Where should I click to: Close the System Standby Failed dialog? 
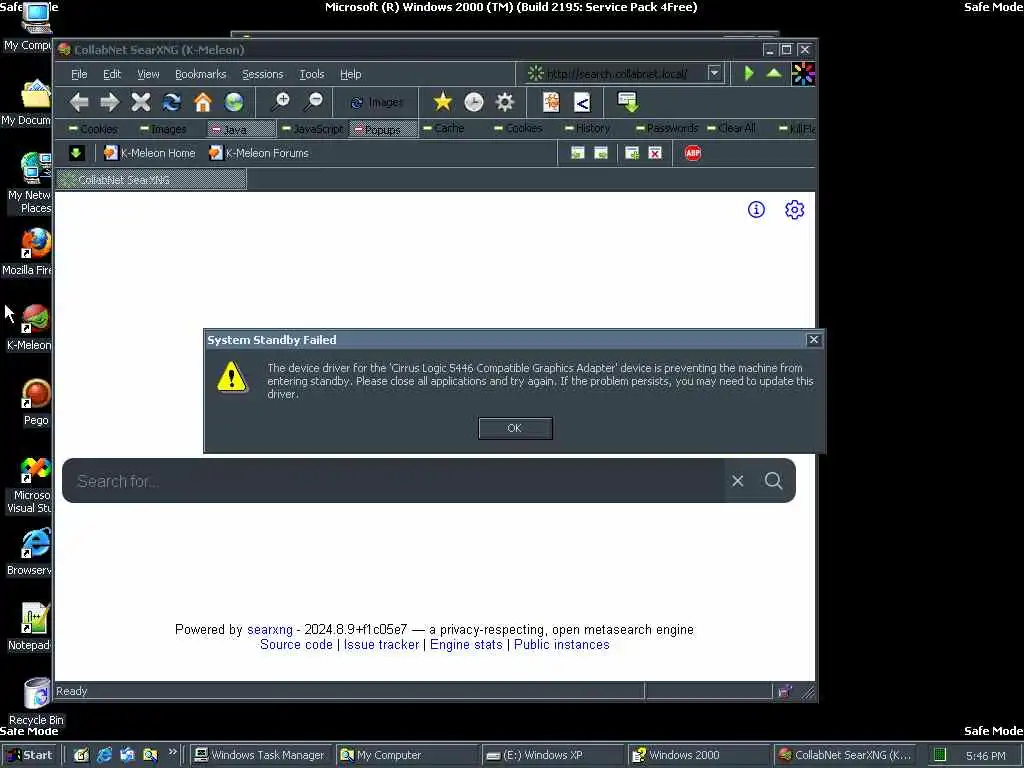point(814,340)
